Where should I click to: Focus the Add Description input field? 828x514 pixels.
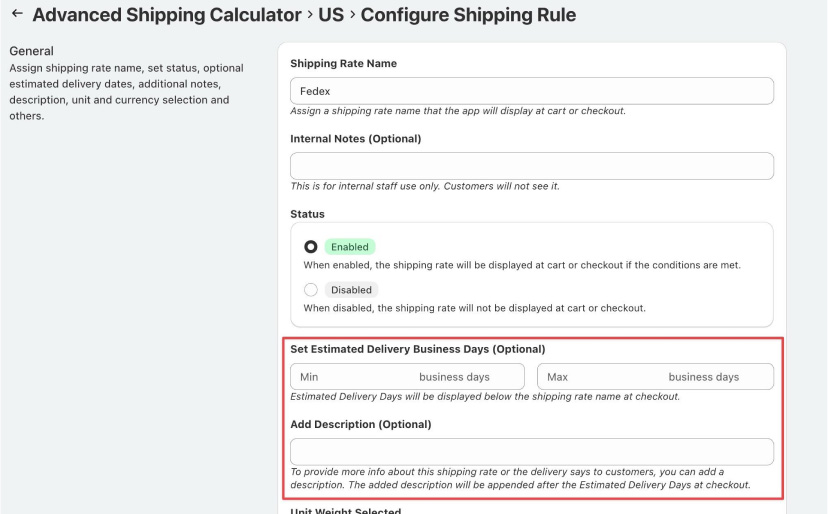pyautogui.click(x=532, y=452)
